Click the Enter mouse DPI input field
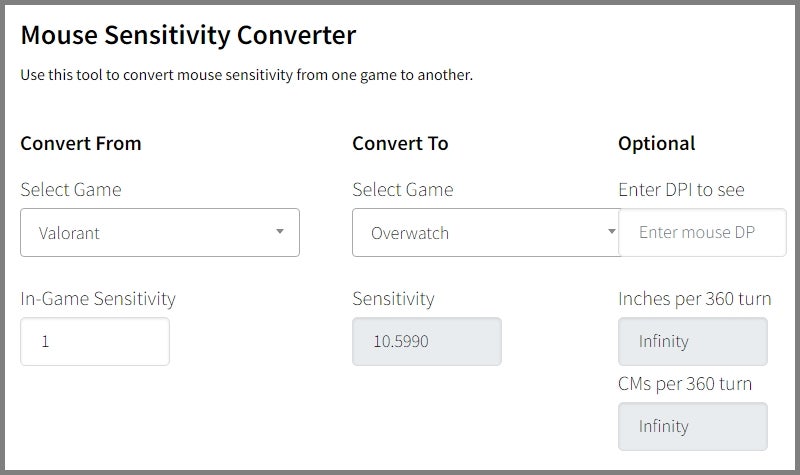The width and height of the screenshot is (800, 475). pyautogui.click(x=702, y=232)
